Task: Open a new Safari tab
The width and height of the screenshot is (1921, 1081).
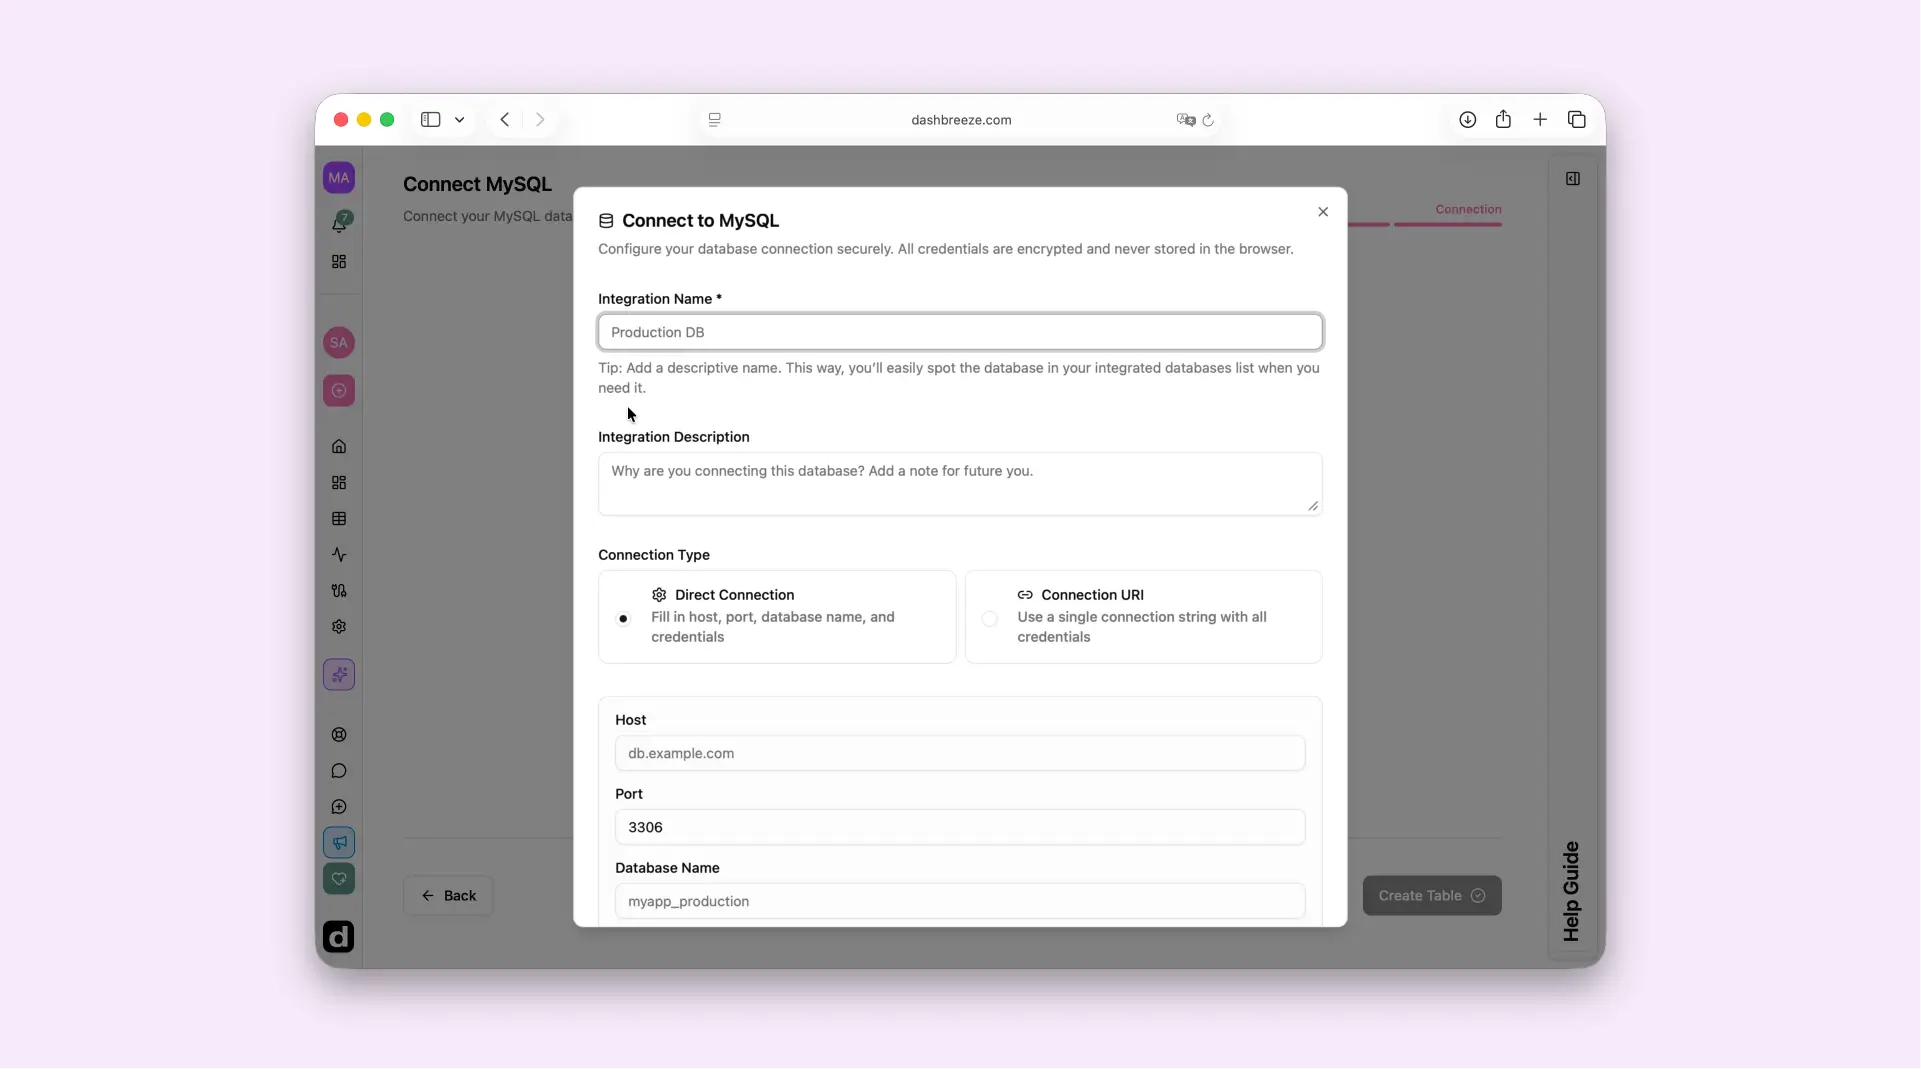Action: [1541, 120]
